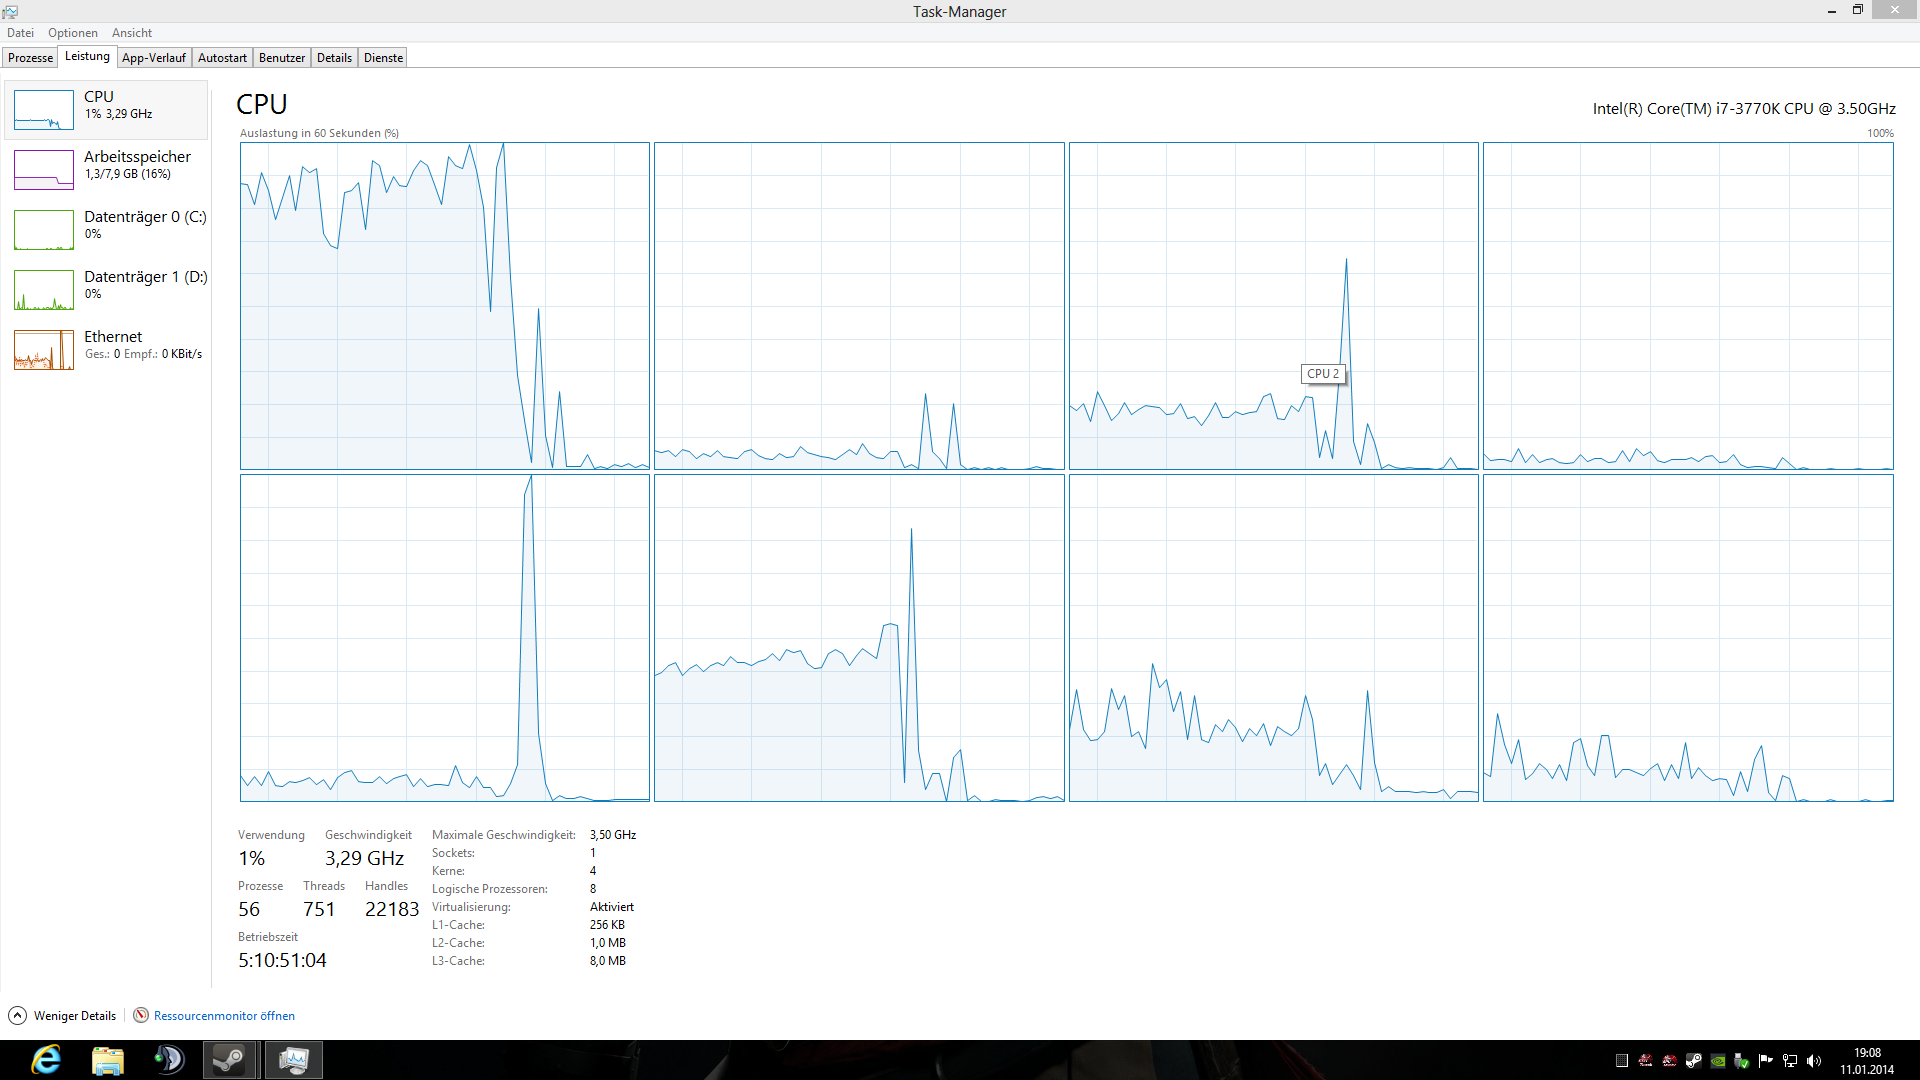This screenshot has height=1080, width=1920.
Task: Open the Datei menu
Action: click(20, 33)
